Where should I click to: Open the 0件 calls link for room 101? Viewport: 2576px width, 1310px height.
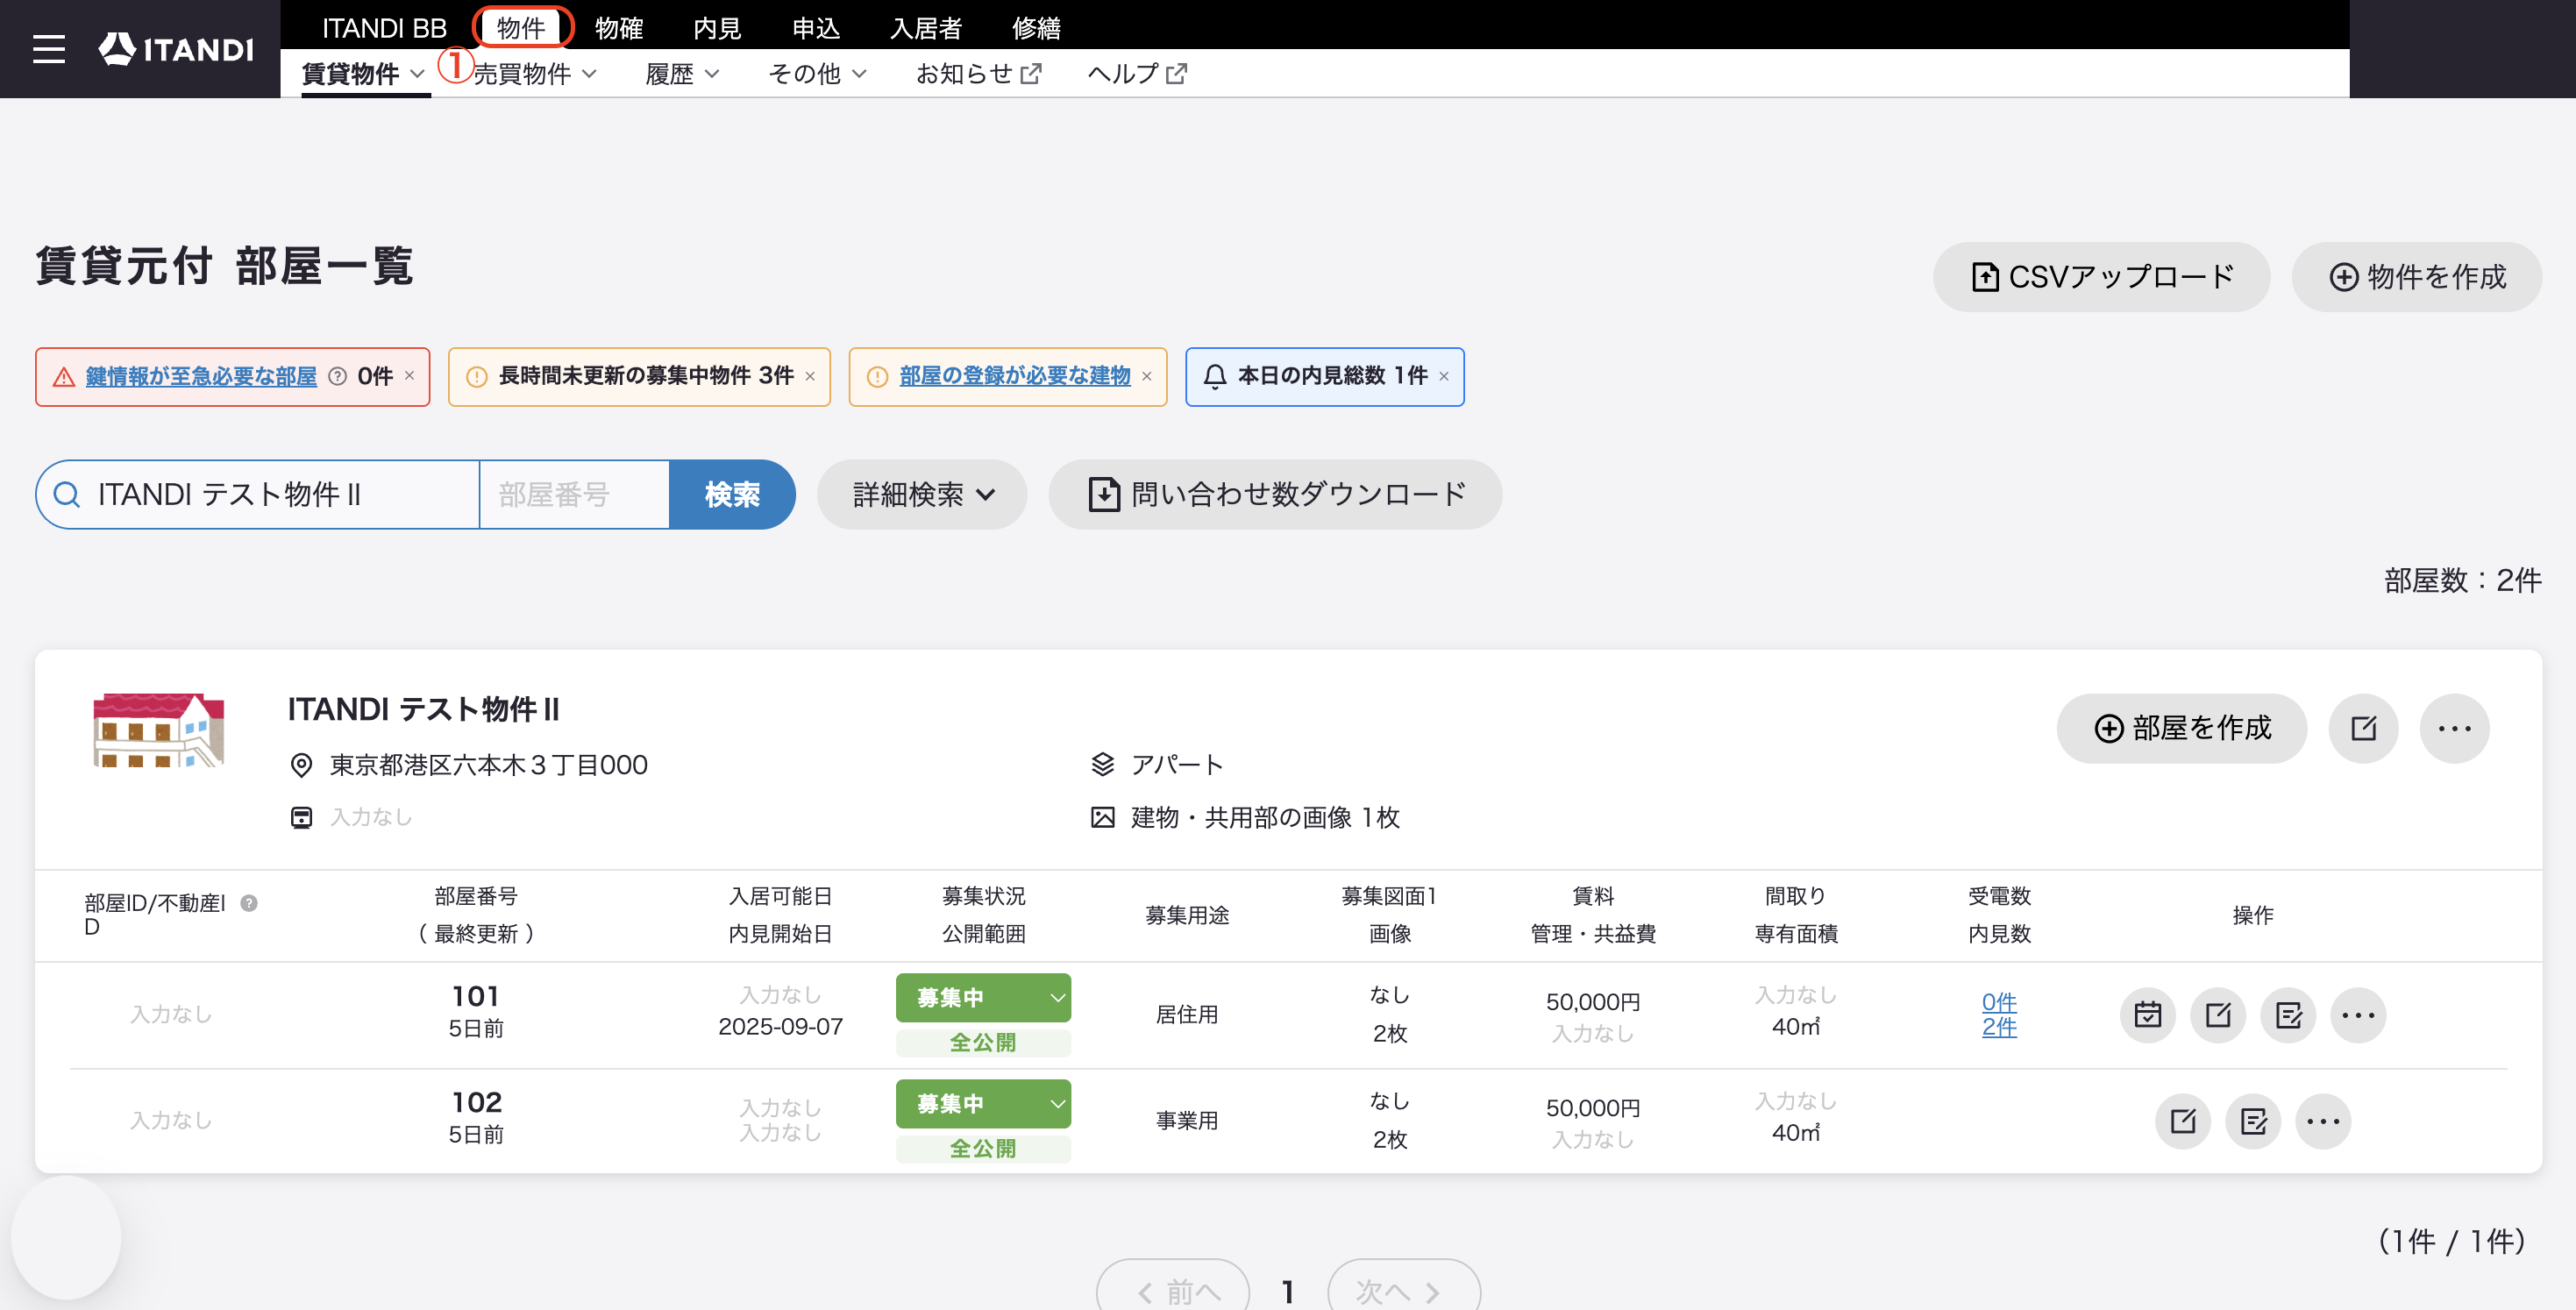pyautogui.click(x=1999, y=1001)
